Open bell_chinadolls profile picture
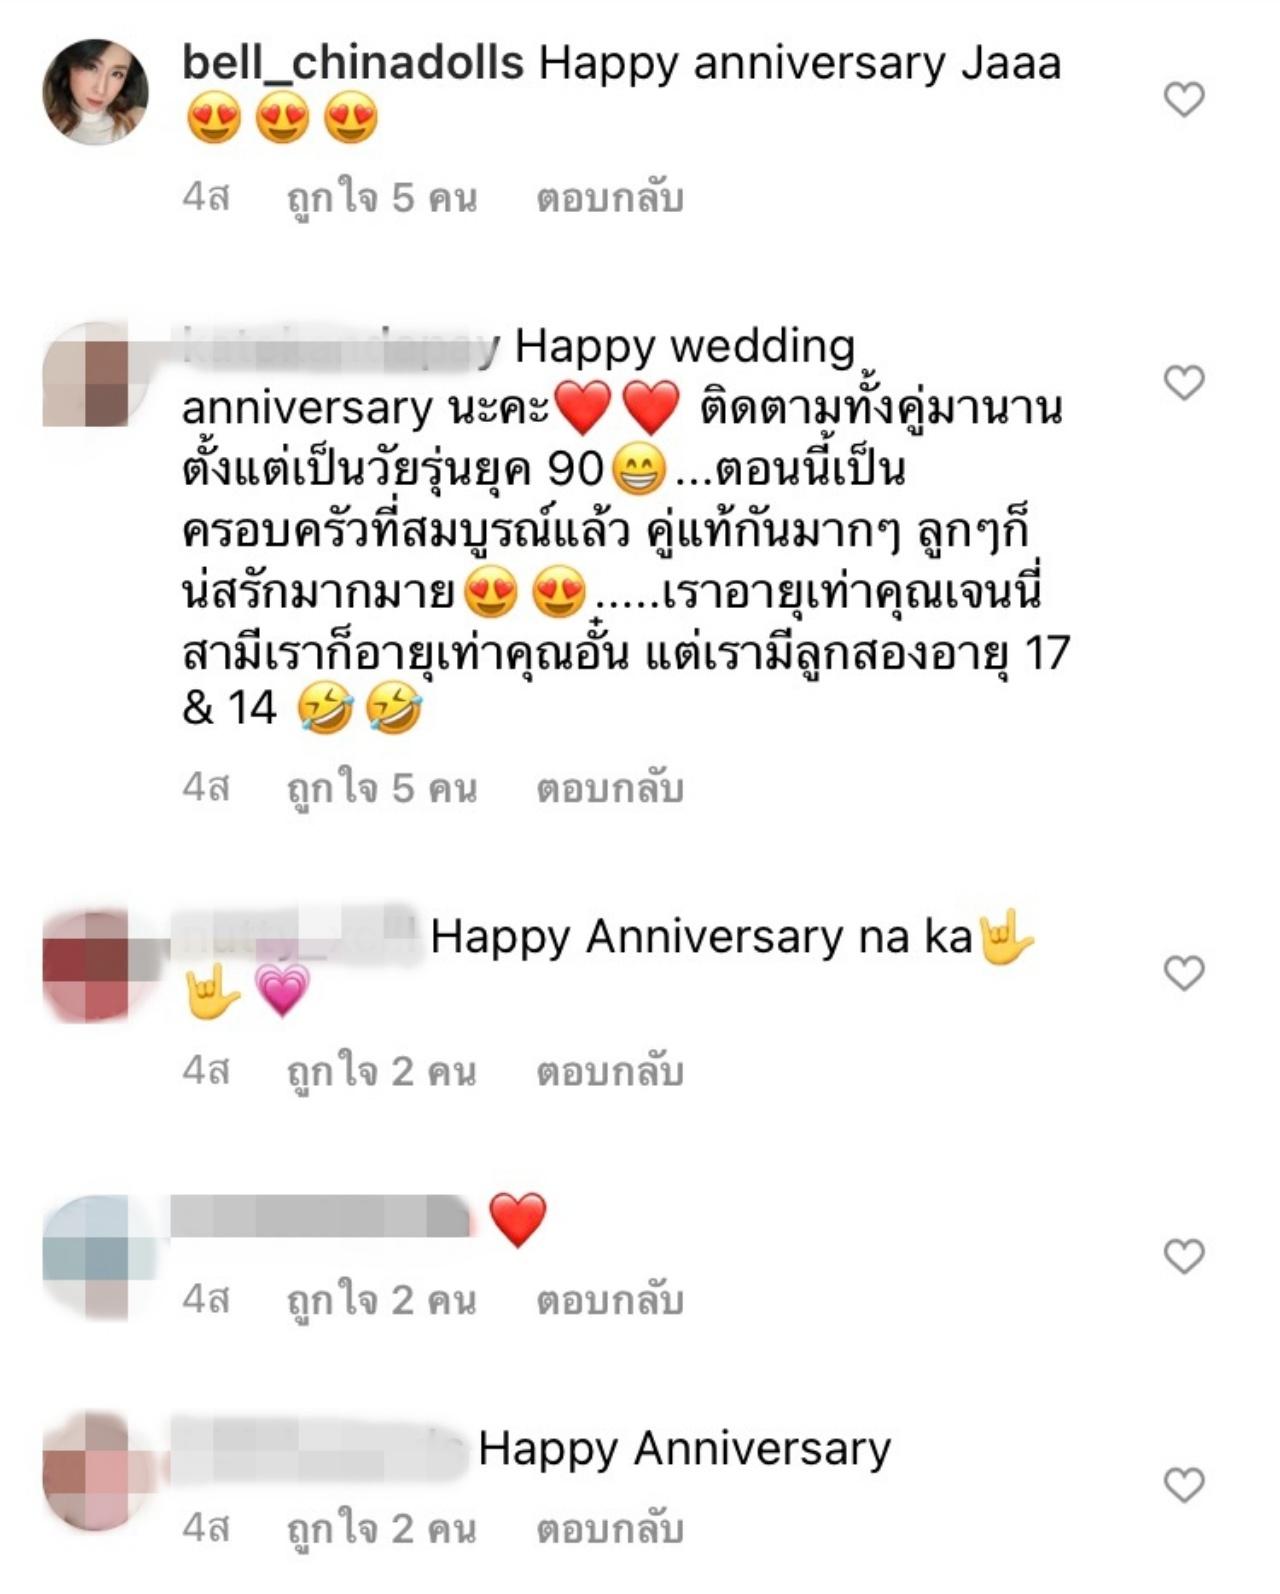 click(95, 92)
